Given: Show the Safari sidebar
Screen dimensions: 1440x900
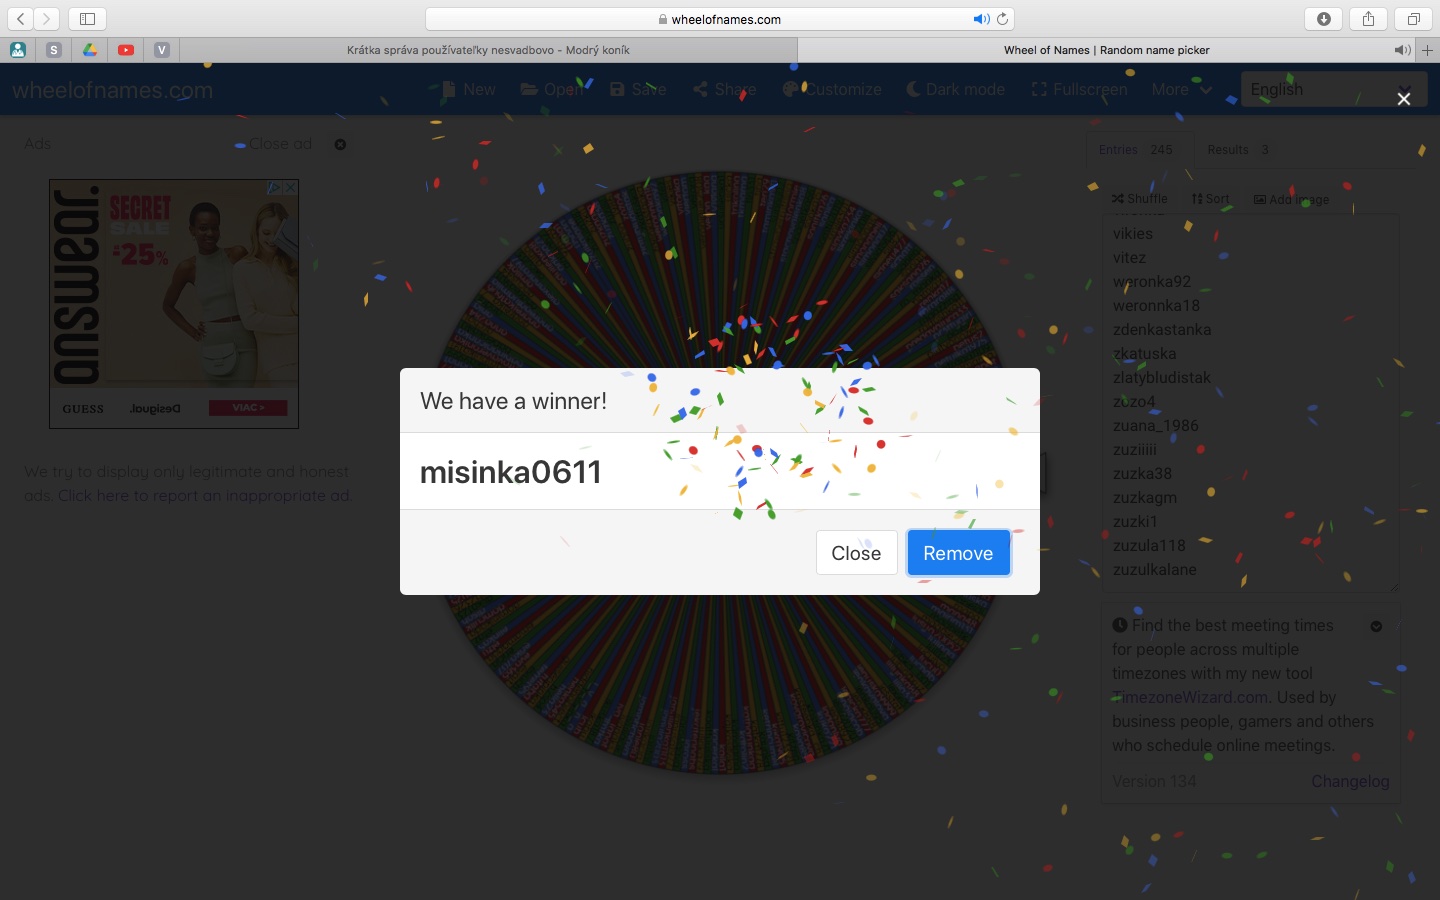Looking at the screenshot, I should pyautogui.click(x=87, y=19).
